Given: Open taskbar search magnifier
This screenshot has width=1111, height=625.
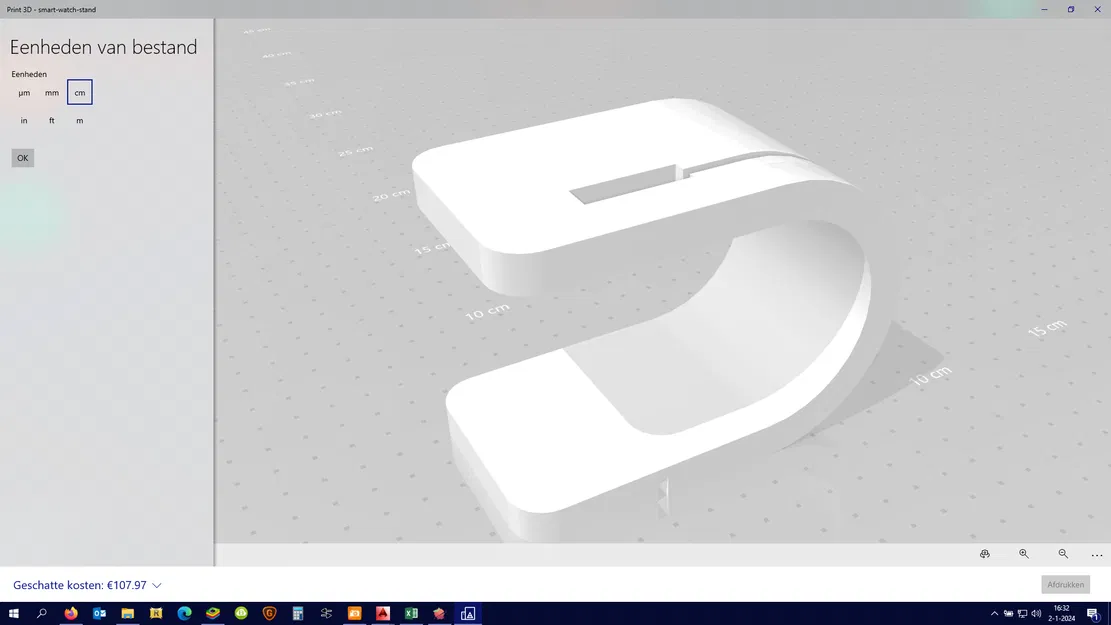Looking at the screenshot, I should 42,614.
